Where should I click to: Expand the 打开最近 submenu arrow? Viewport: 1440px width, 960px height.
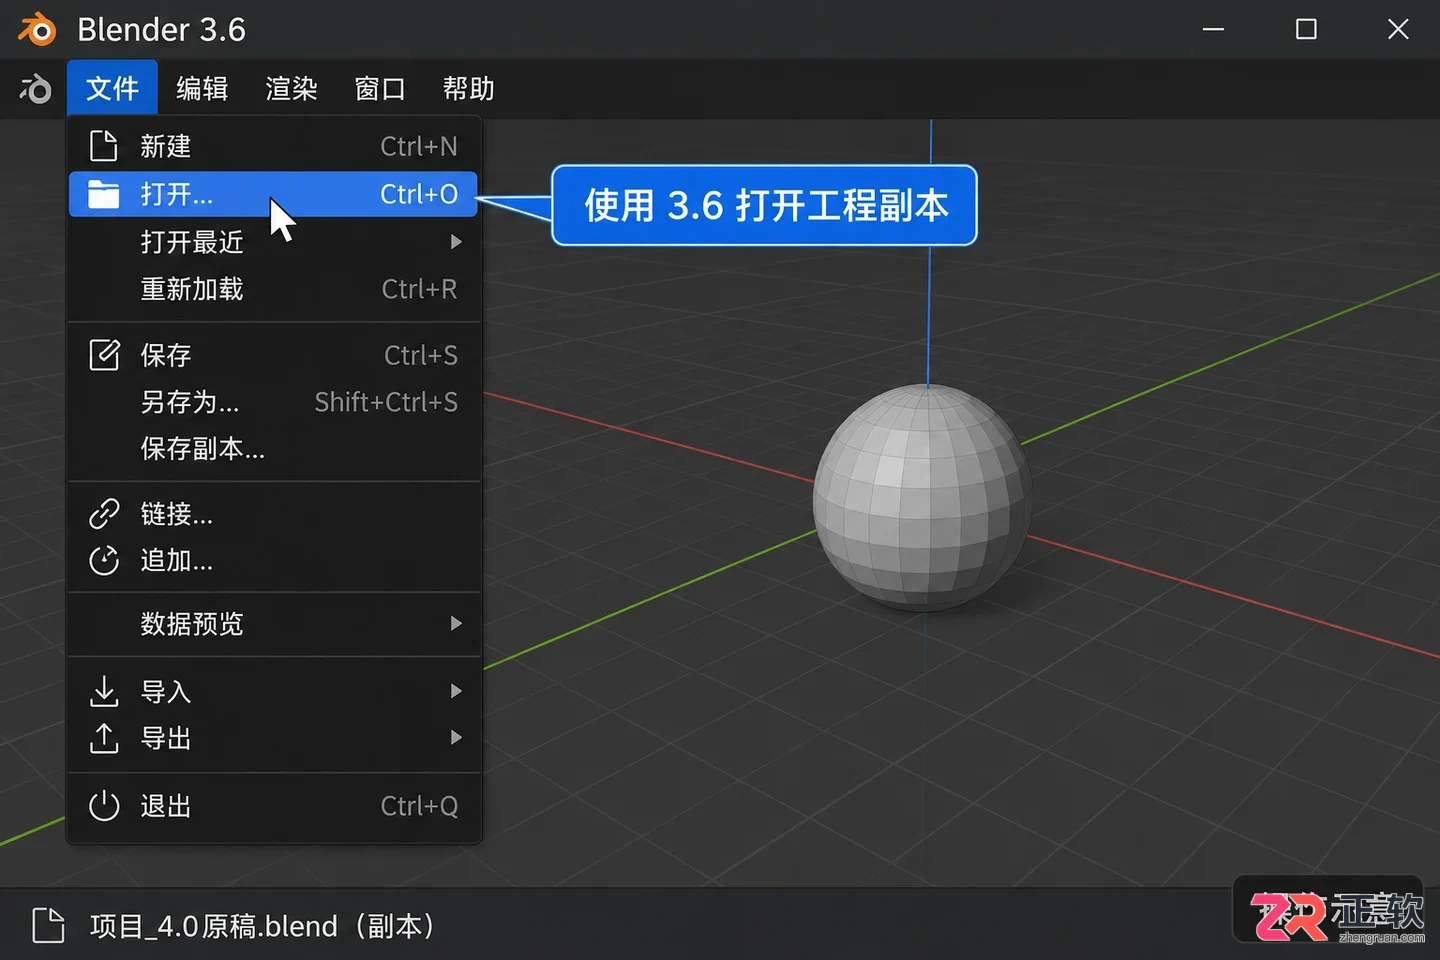tap(456, 242)
